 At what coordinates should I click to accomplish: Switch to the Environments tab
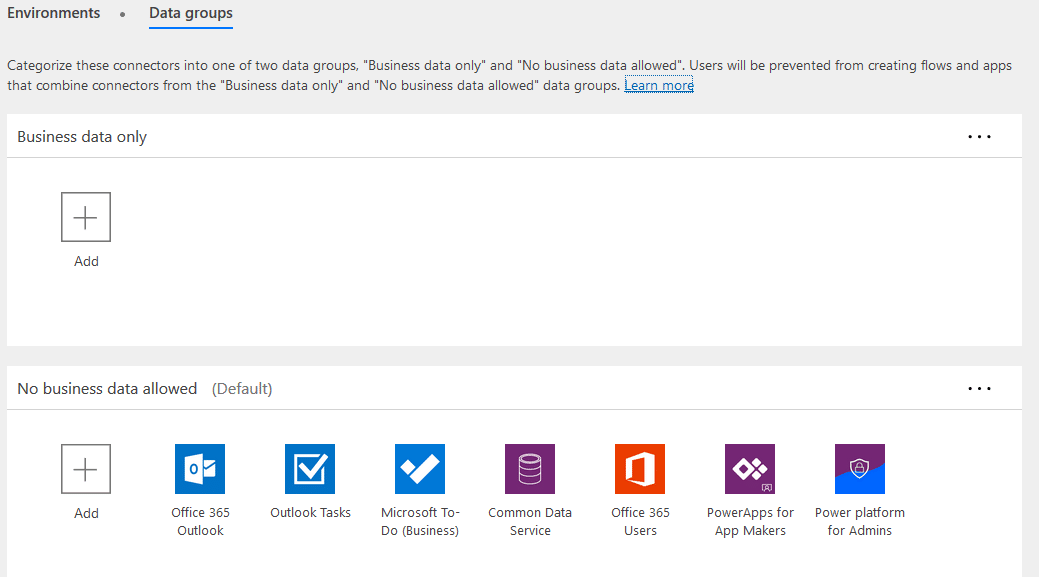pyautogui.click(x=54, y=13)
